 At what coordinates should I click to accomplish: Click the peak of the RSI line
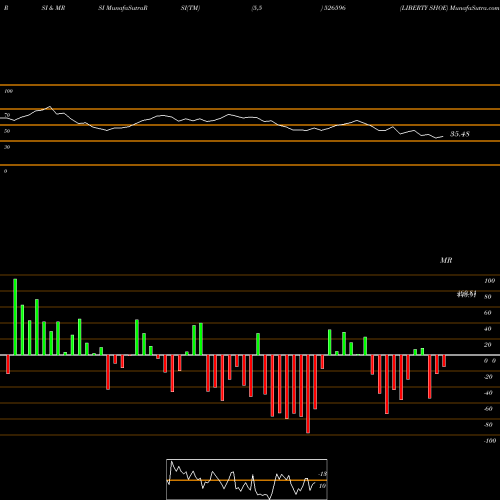[x=50, y=107]
